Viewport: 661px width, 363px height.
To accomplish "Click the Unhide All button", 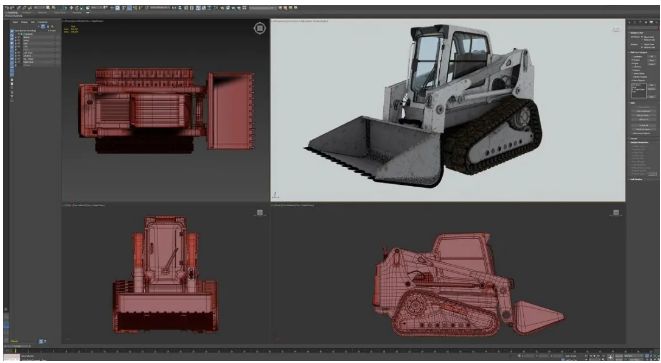I will click(643, 125).
